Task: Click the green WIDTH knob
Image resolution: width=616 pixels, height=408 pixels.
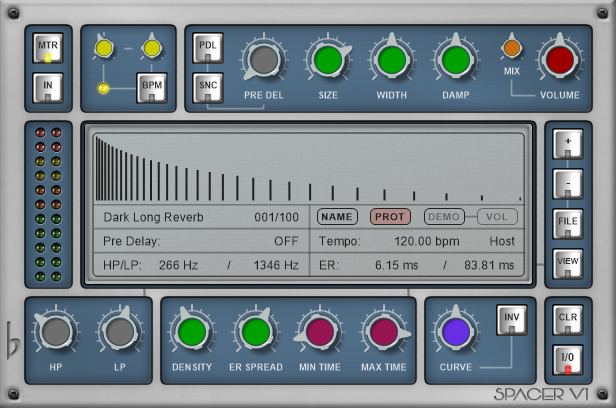Action: (392, 60)
